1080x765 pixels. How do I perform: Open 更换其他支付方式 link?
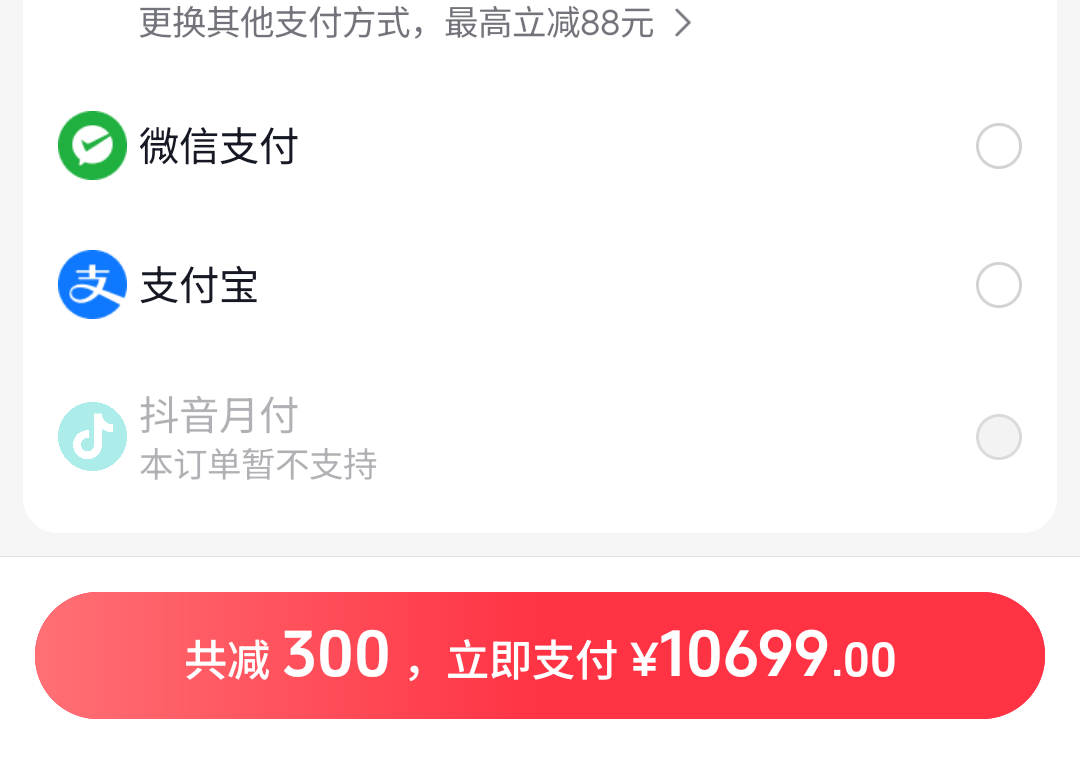tap(276, 23)
